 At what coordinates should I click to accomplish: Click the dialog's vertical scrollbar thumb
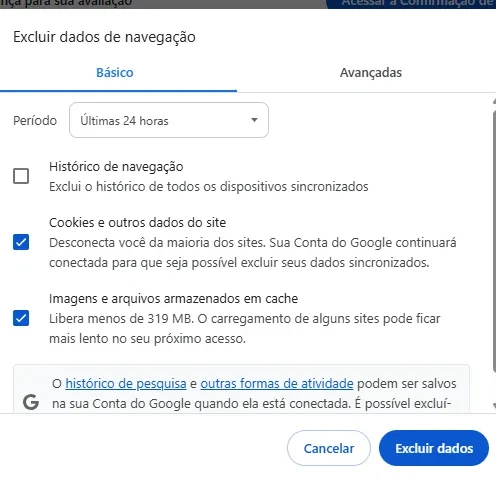[x=494, y=240]
